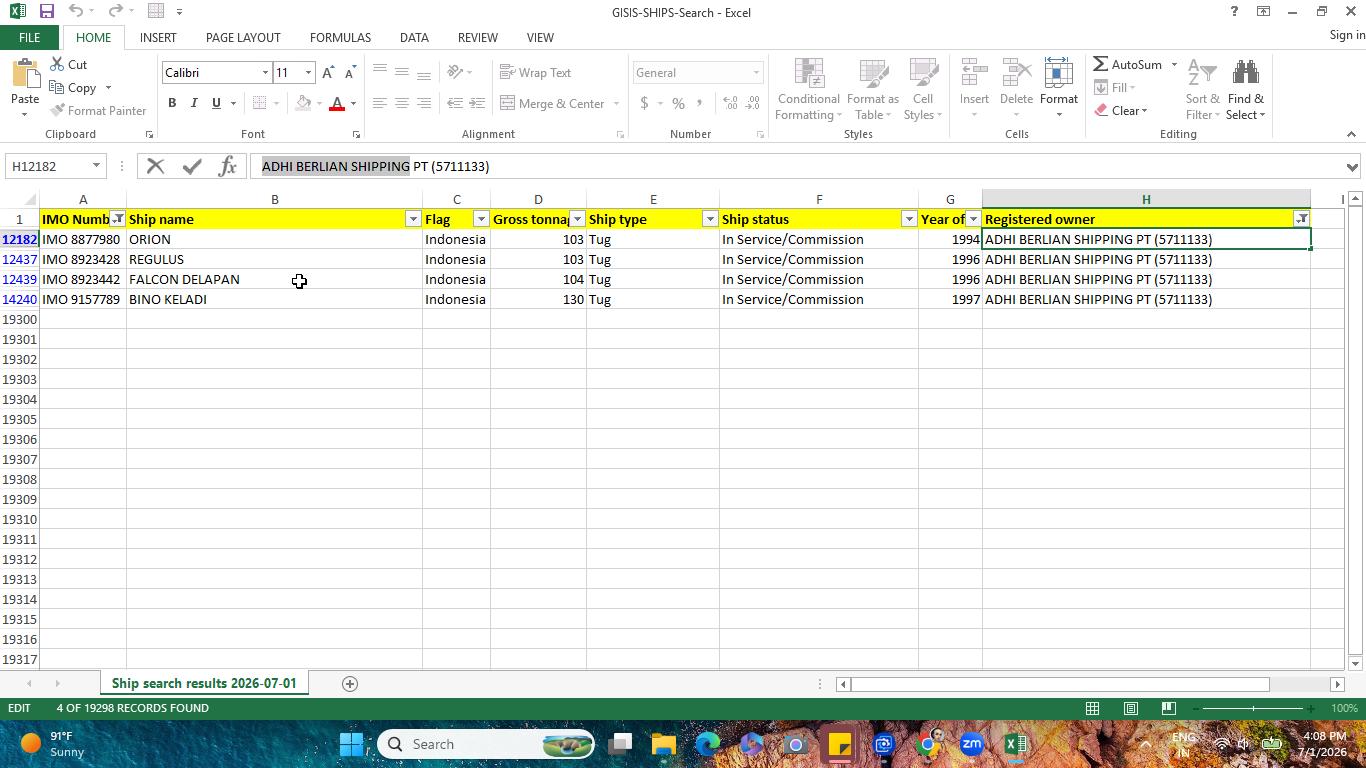Screen dimensions: 1366x768
Task: Apply Comma Style number format
Action: coord(699,103)
